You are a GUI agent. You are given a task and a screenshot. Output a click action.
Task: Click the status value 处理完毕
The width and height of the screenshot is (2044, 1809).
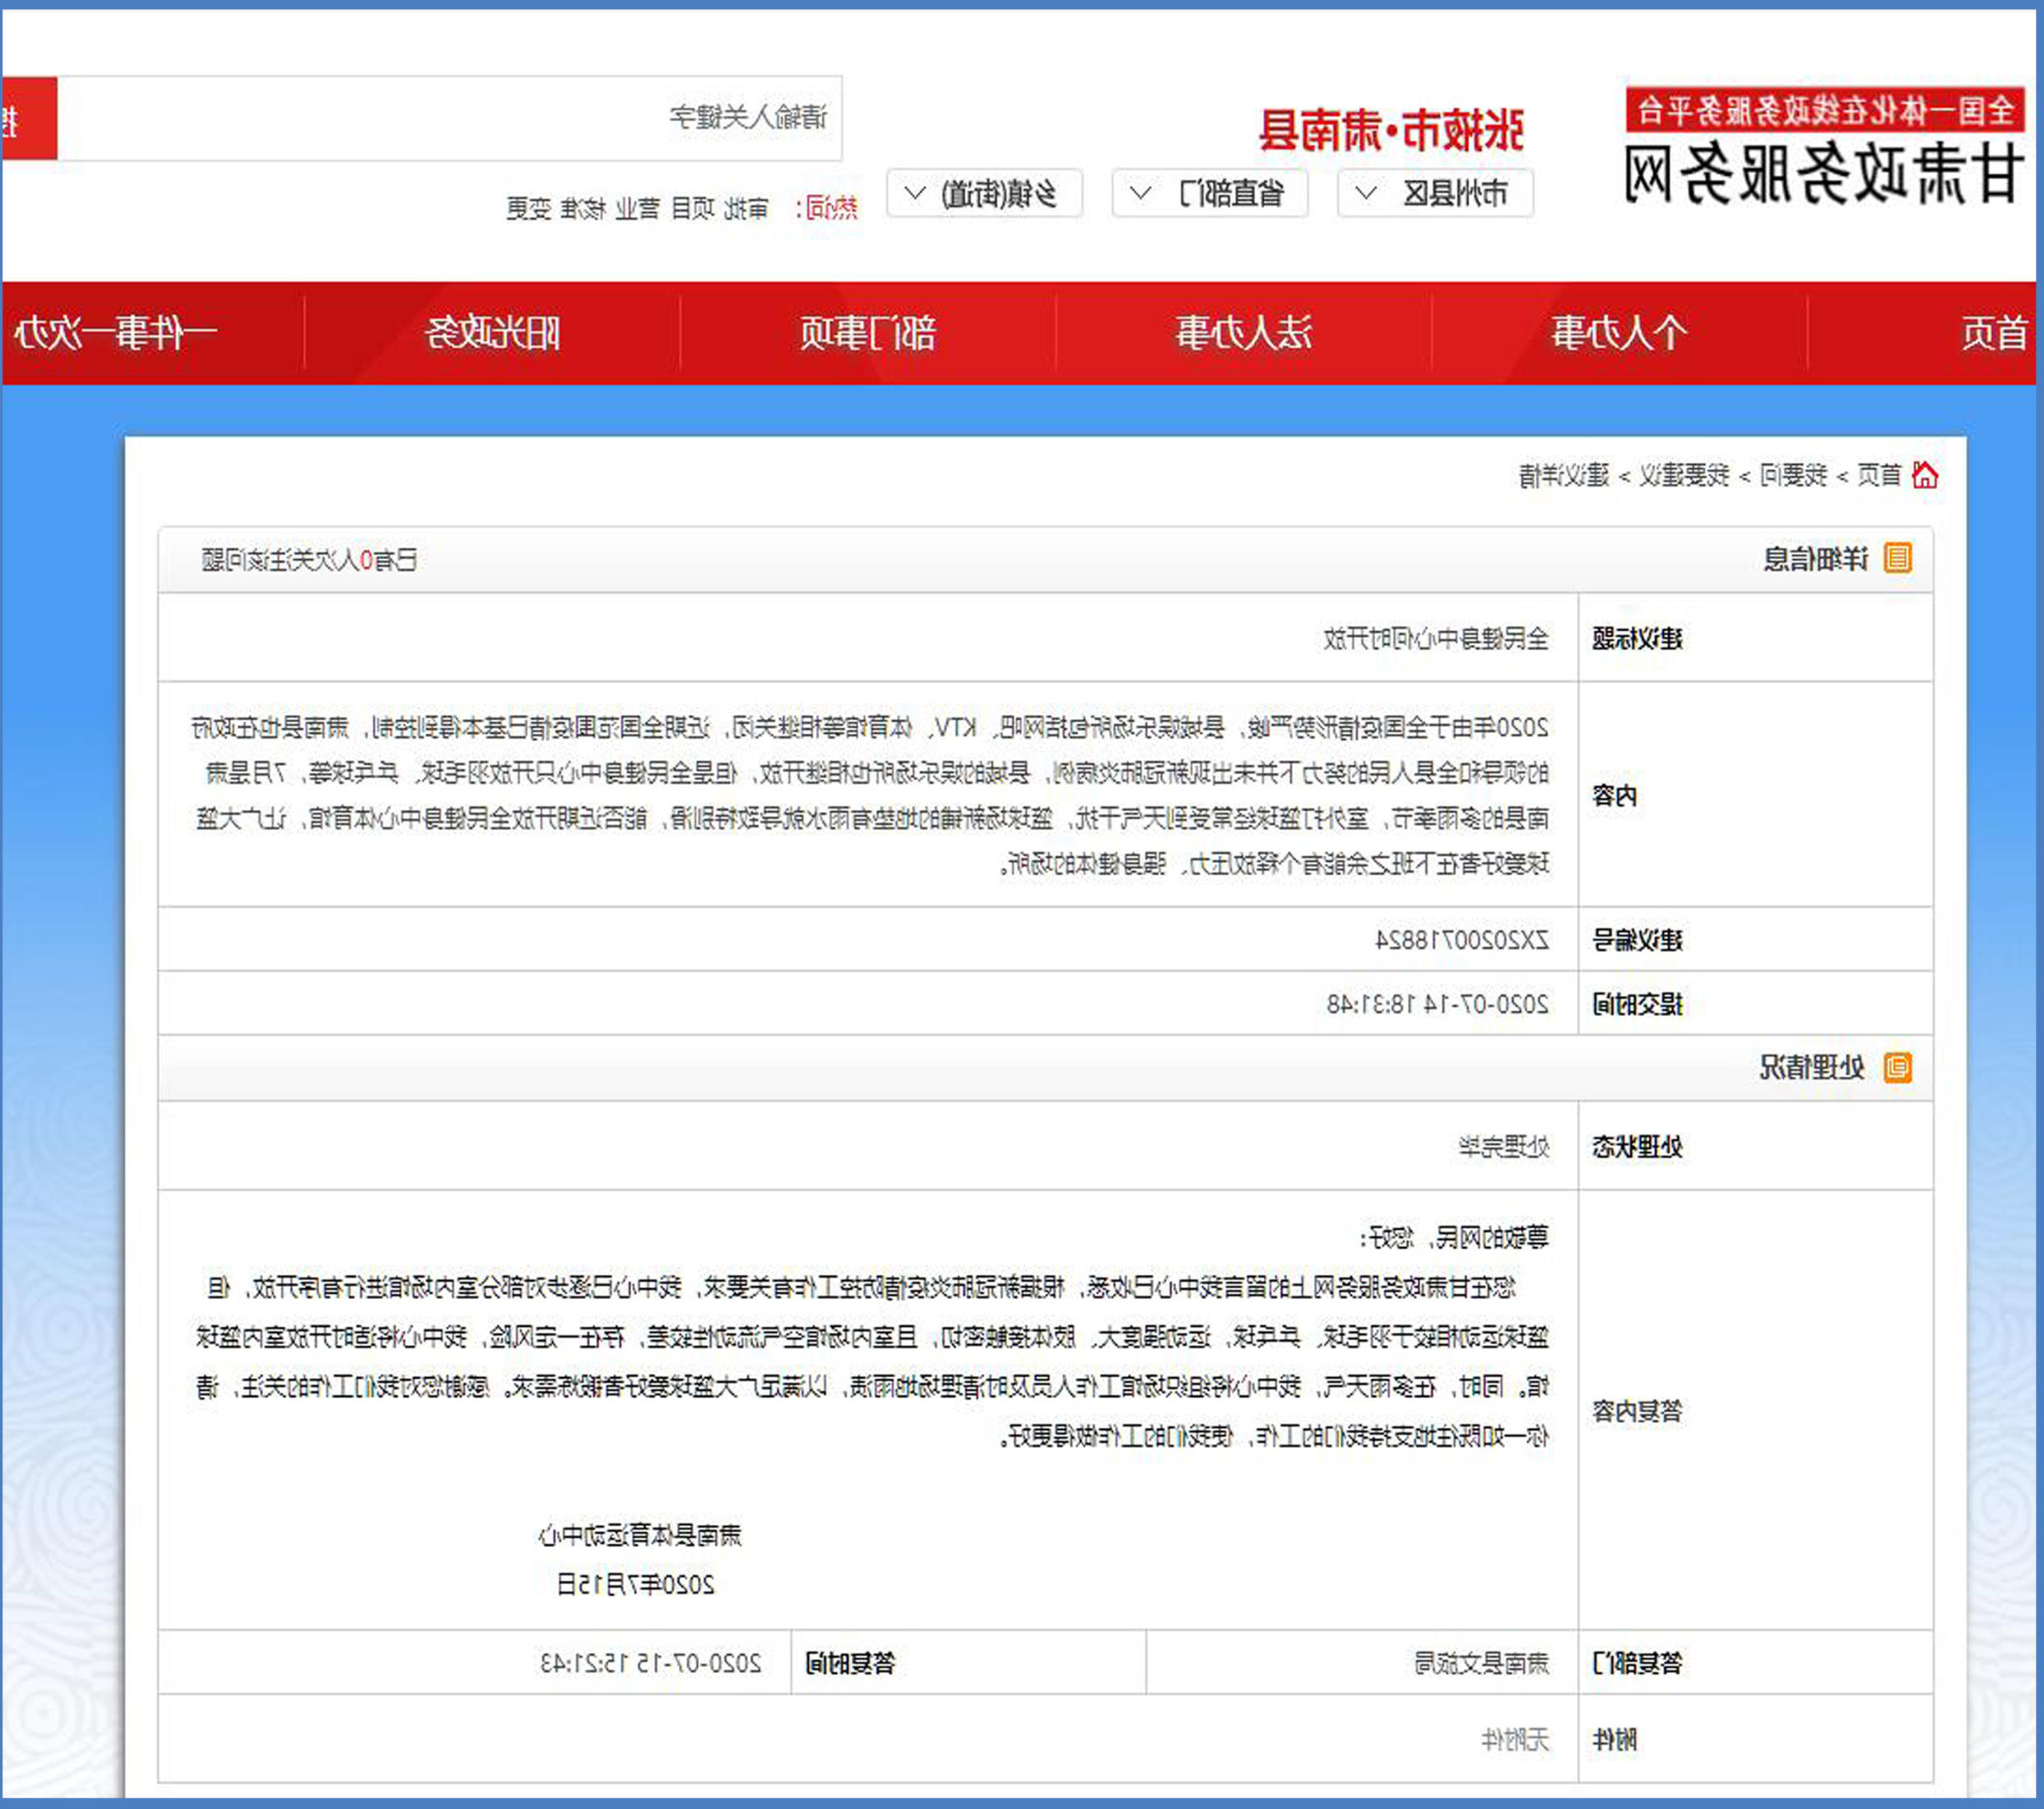(1504, 1147)
